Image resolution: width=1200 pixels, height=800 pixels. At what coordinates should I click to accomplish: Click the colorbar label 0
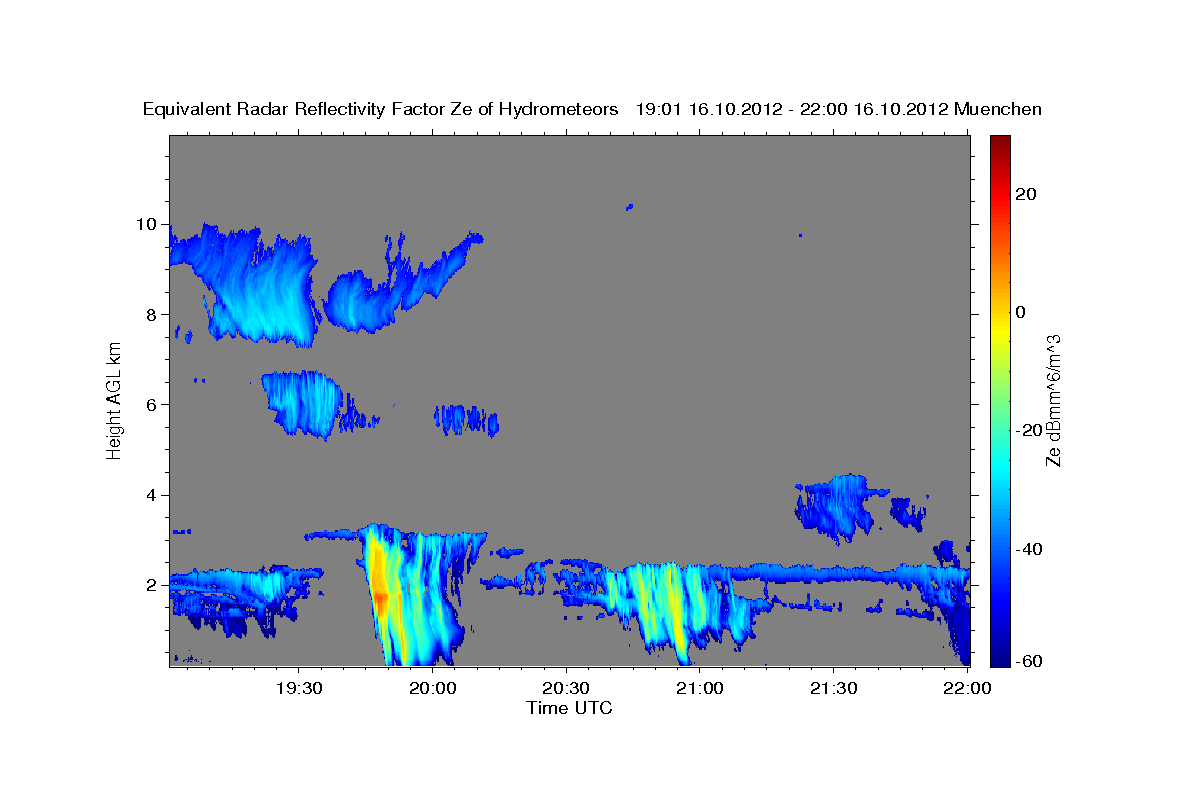tap(1020, 312)
